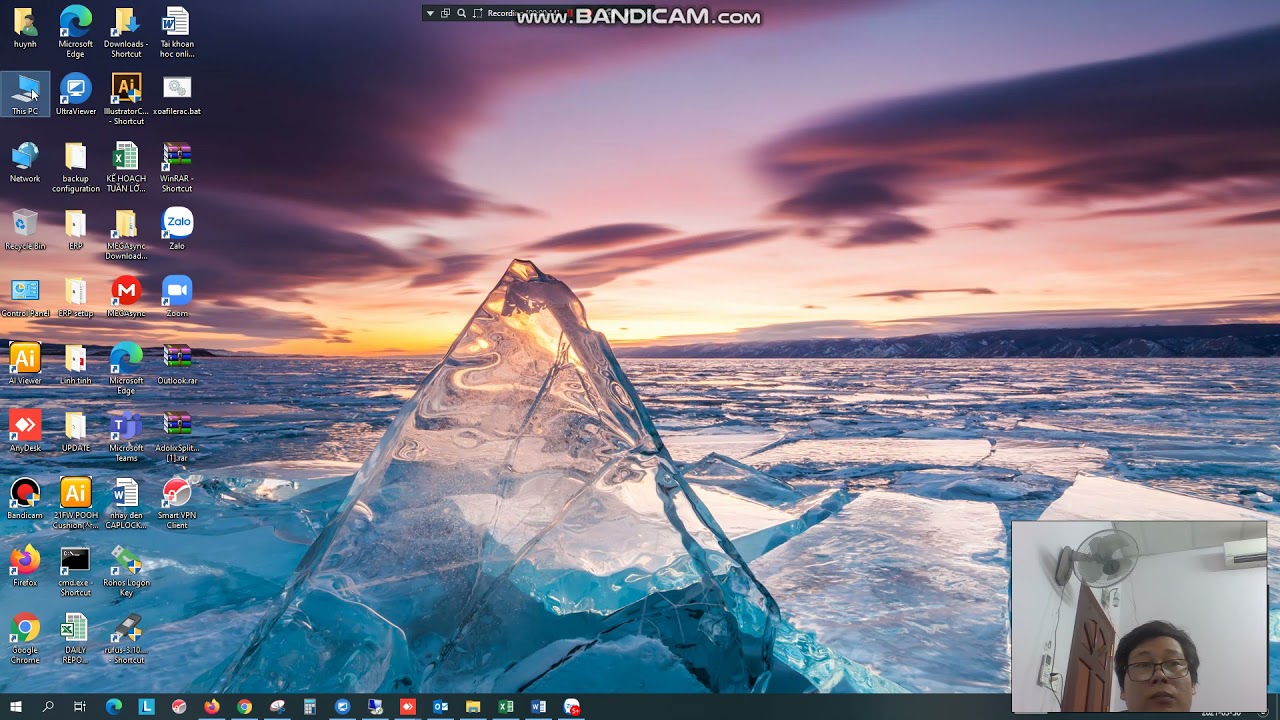This screenshot has width=1280, height=720.
Task: Open Task View from the taskbar
Action: click(80, 707)
